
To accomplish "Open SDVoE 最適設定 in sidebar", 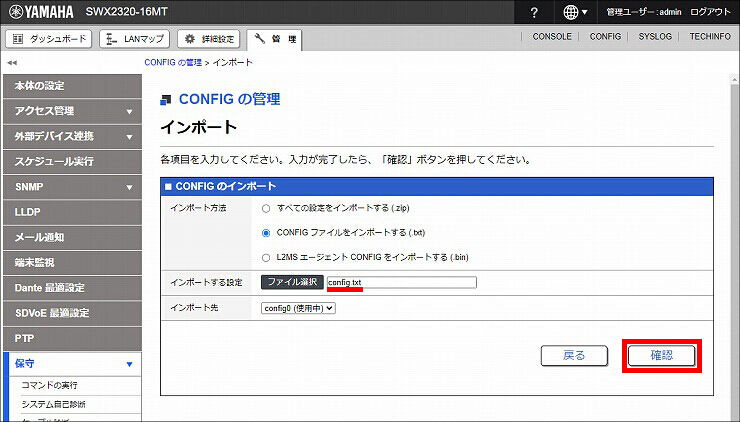I will pyautogui.click(x=72, y=313).
